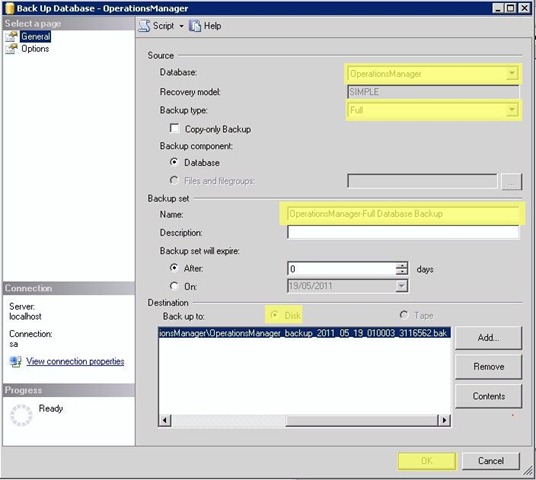
Task: Decrease days with spinner down arrow
Action: [x=402, y=272]
